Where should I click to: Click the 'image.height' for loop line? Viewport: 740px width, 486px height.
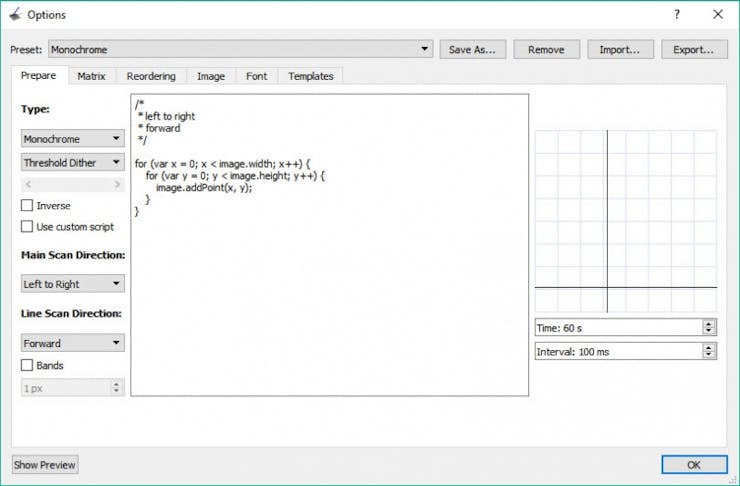[235, 176]
